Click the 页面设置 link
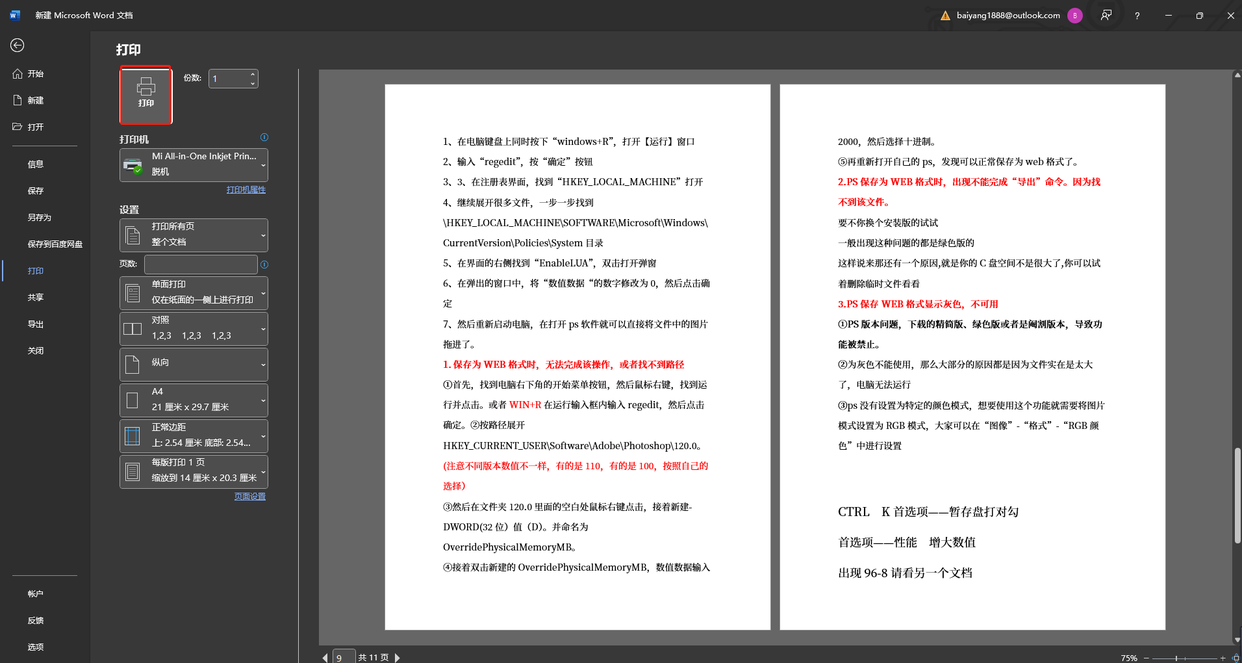This screenshot has height=663, width=1242. [x=250, y=496]
